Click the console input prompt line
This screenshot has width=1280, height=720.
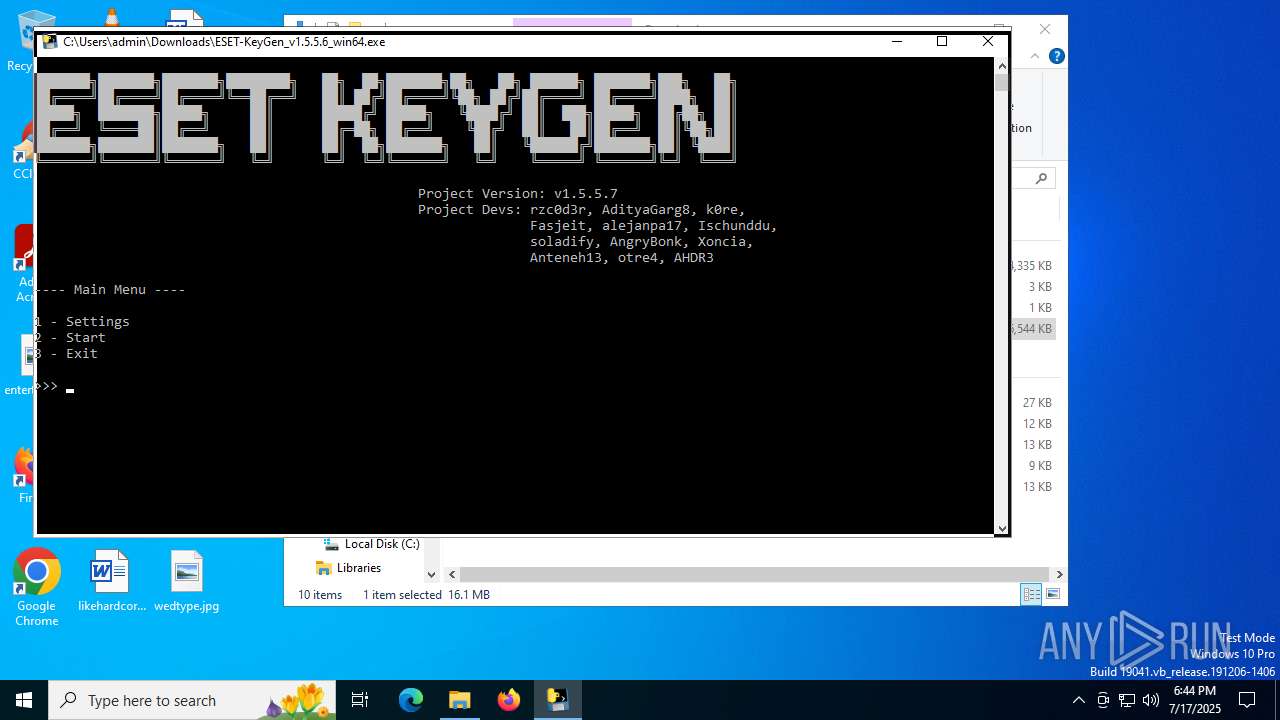[x=56, y=386]
